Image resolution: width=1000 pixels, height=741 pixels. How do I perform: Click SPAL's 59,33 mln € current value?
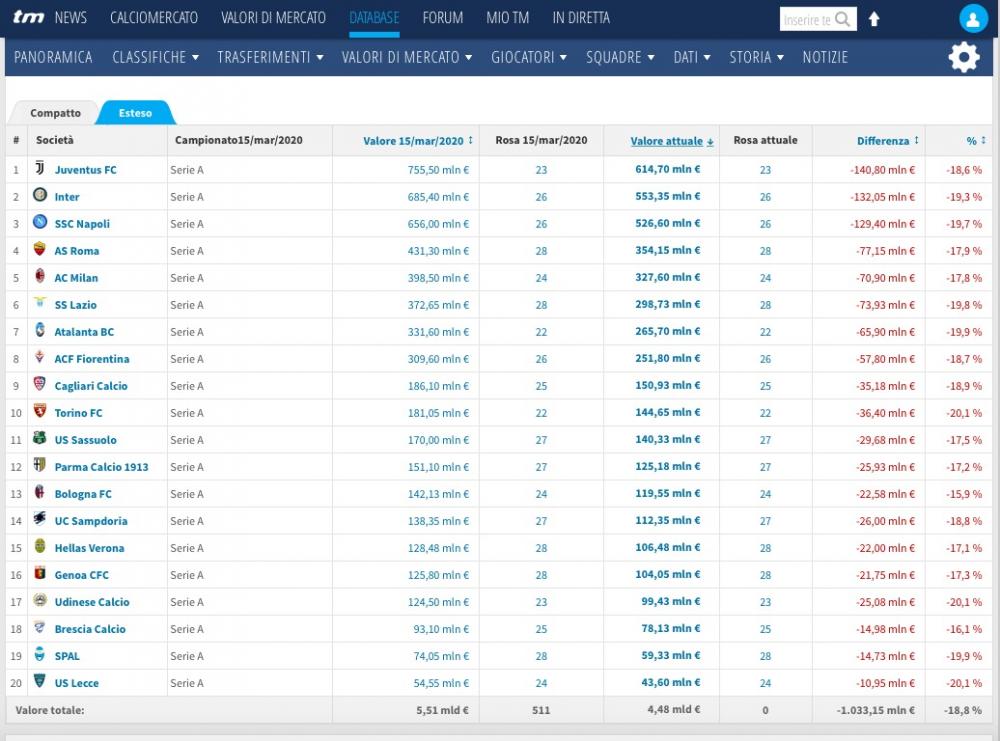pos(670,656)
